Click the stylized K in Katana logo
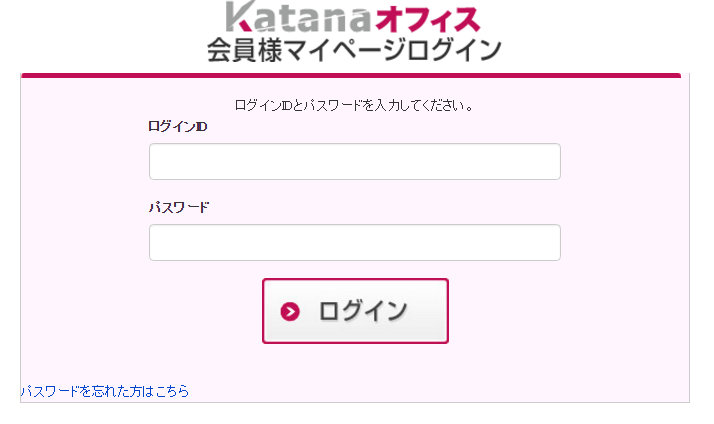714x424 pixels. click(241, 16)
